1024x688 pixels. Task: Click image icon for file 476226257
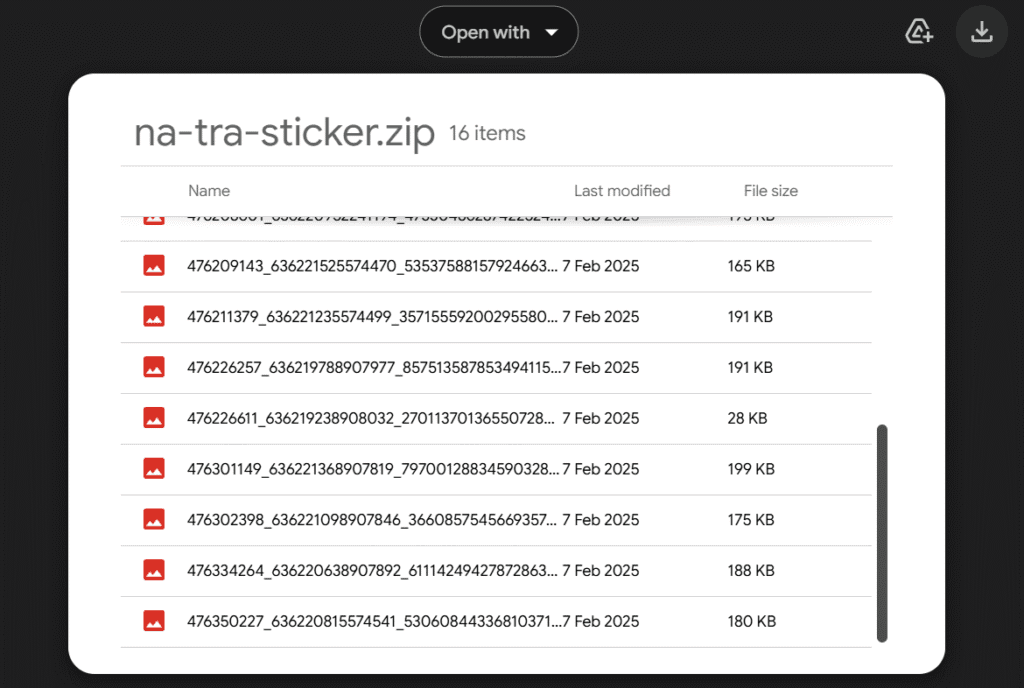[x=154, y=368]
